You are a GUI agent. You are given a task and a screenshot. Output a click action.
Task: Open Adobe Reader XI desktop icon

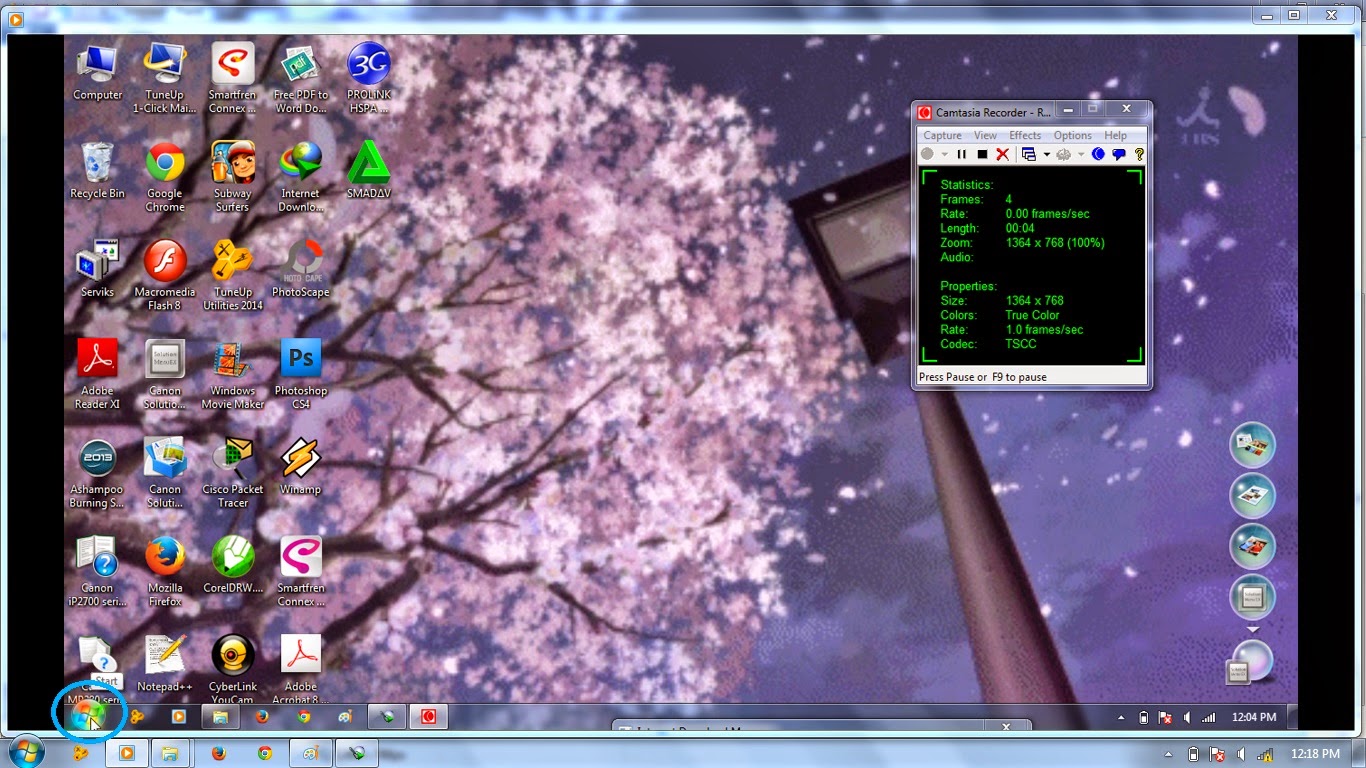[x=97, y=374]
